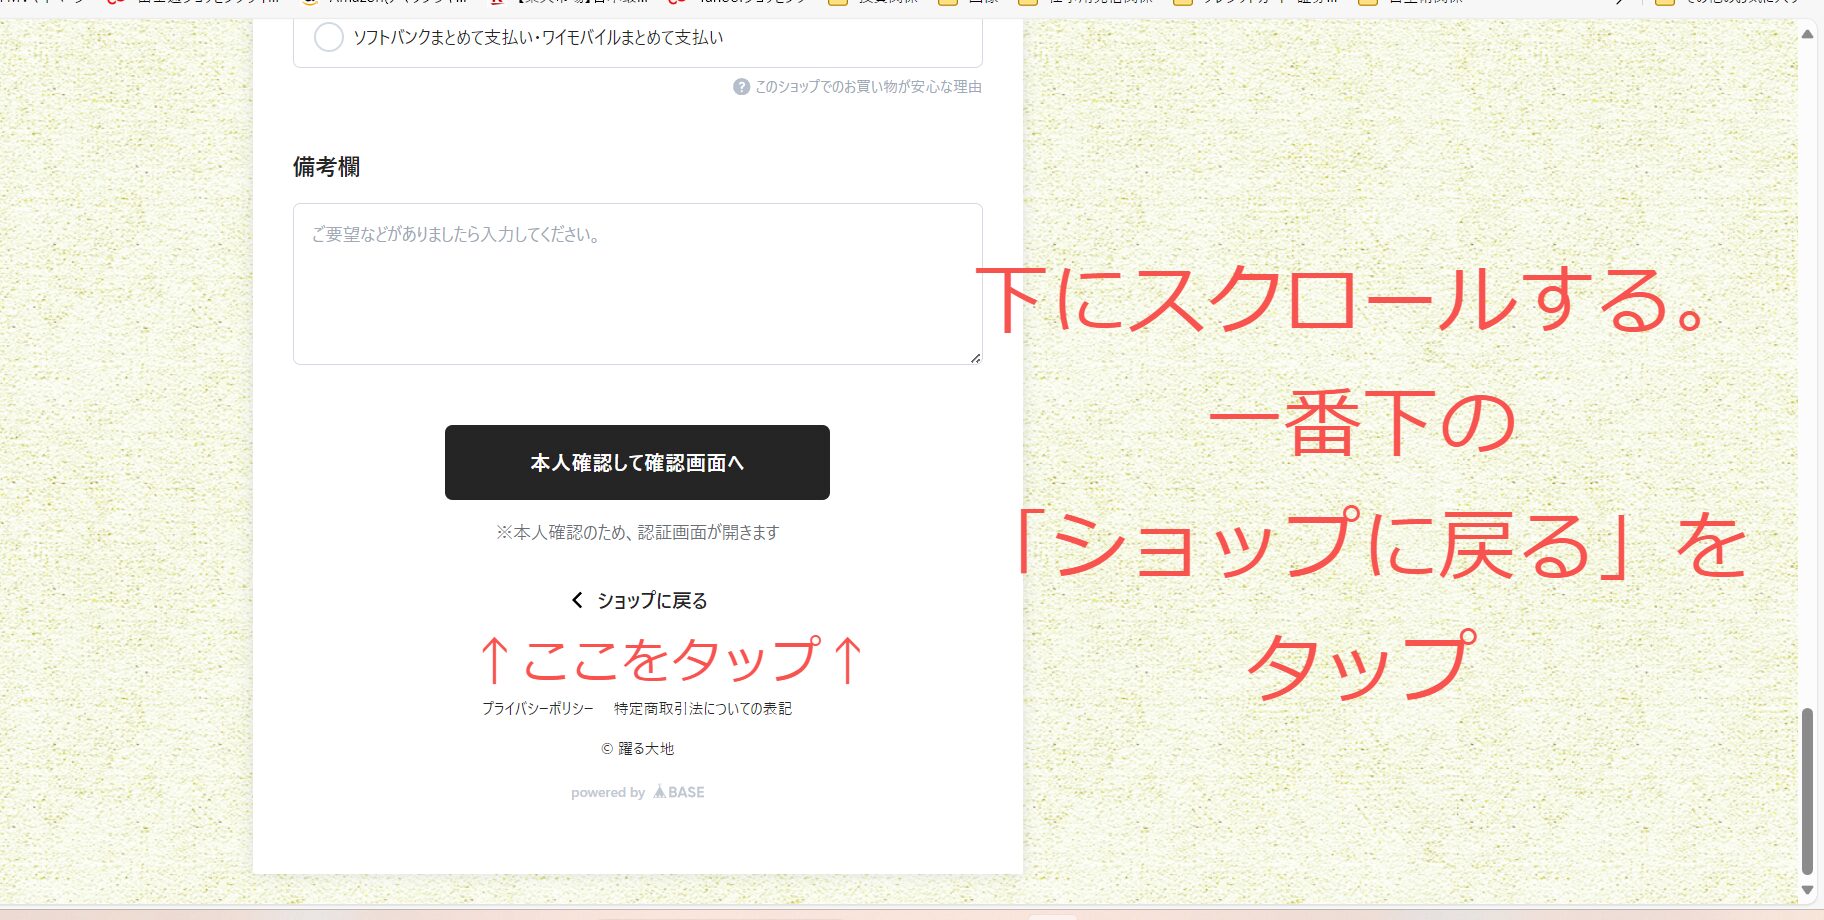Open the このショップでのお買い物が安心な理由 link
Screen dimensions: 1824x920
(868, 87)
